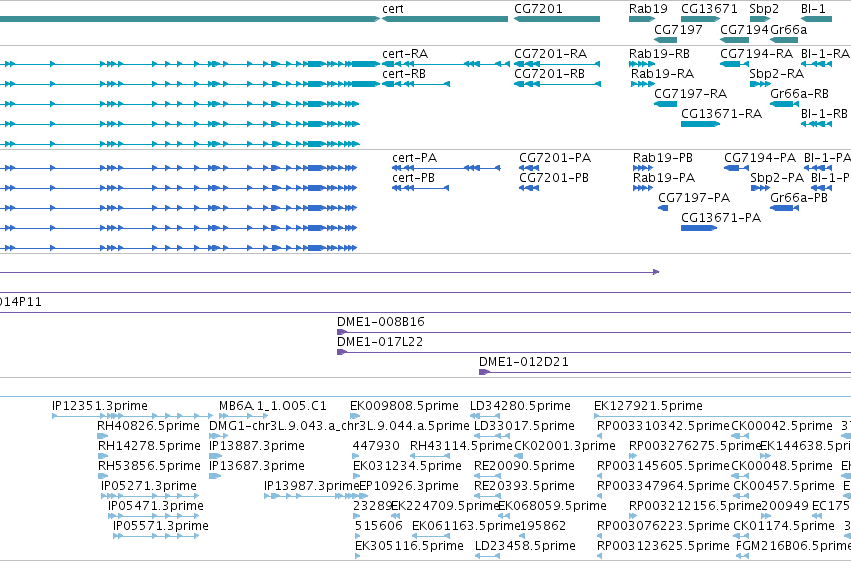Click the Rab19-RB transcript
The height and width of the screenshot is (561, 851).
(x=642, y=64)
